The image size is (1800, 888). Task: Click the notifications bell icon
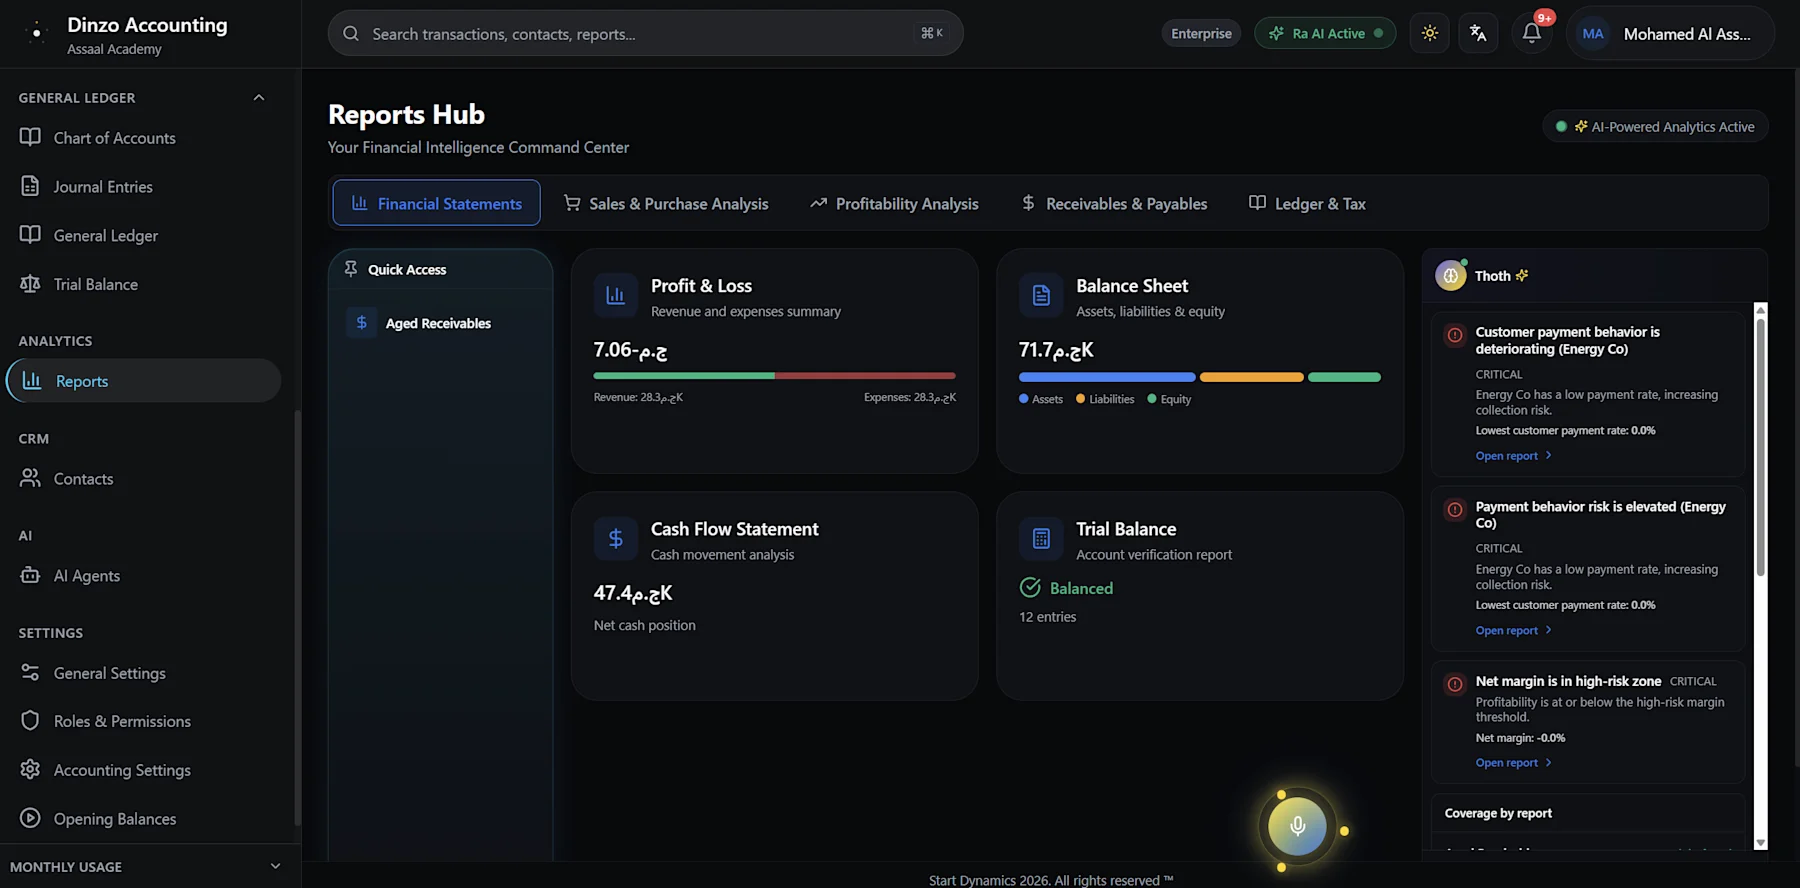point(1531,33)
